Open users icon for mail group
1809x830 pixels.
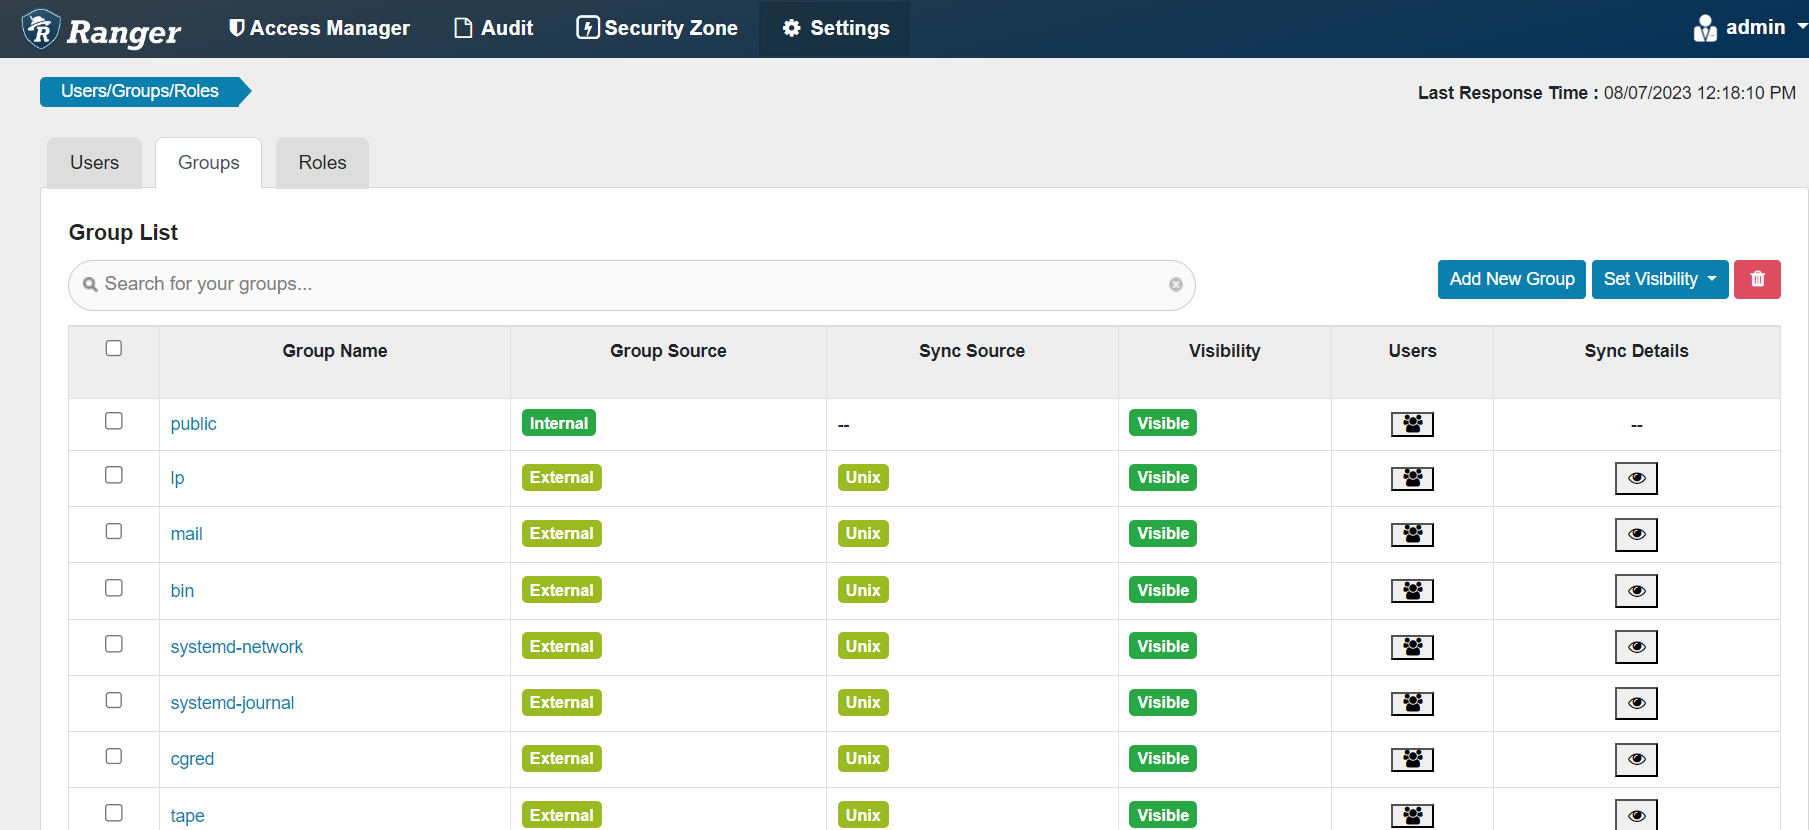[1412, 534]
